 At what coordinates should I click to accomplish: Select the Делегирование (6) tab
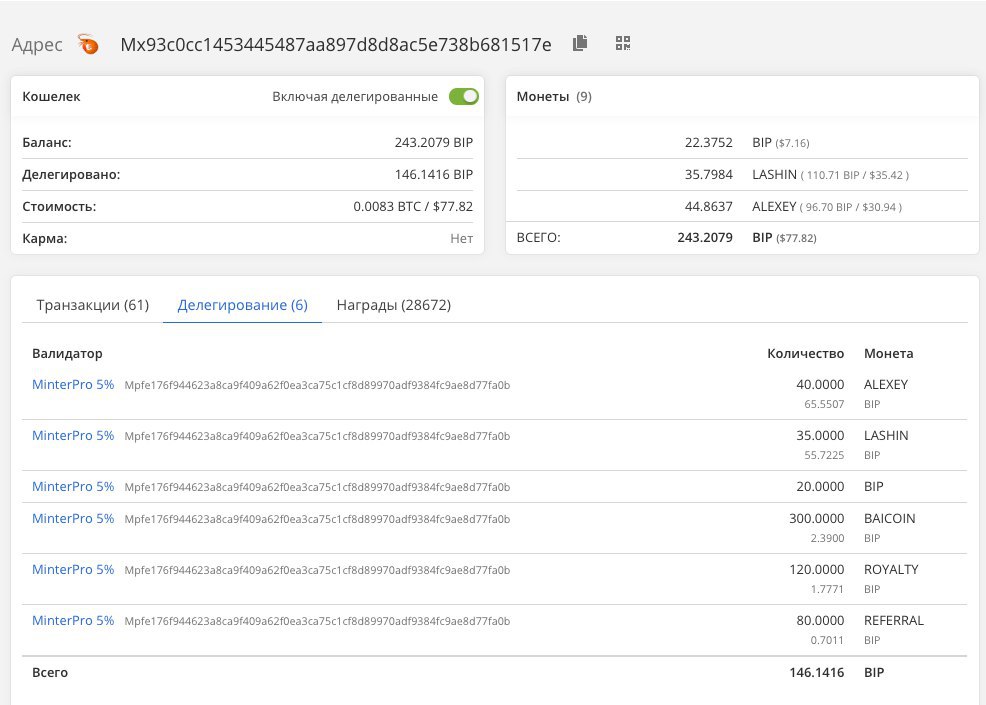click(243, 305)
